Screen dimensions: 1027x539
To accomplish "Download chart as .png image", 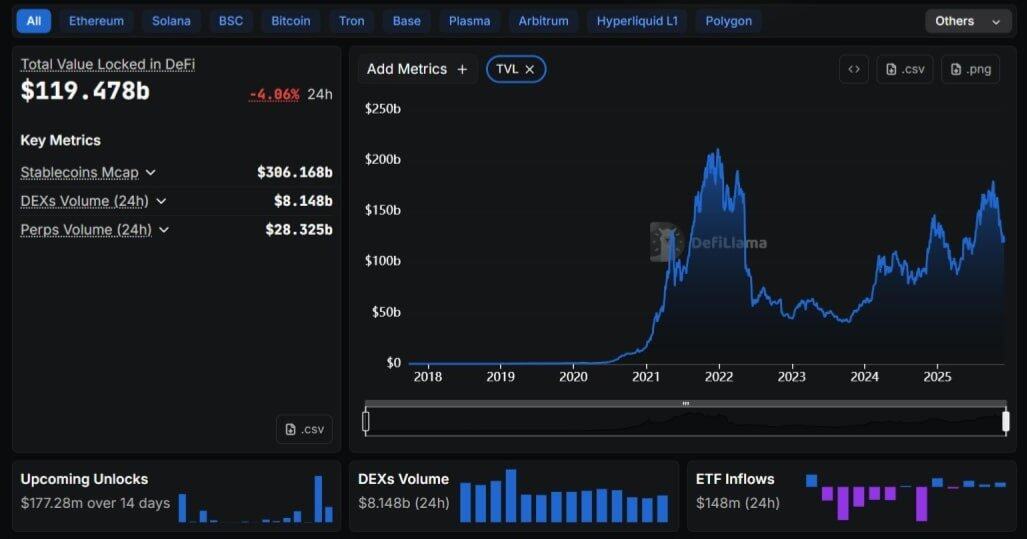I will tap(970, 69).
